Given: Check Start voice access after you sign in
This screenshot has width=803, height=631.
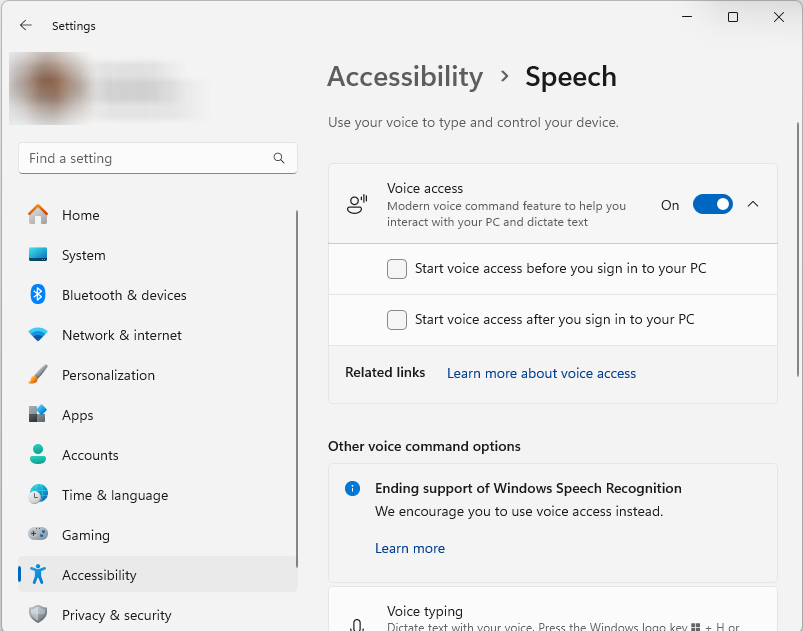Looking at the screenshot, I should point(397,320).
